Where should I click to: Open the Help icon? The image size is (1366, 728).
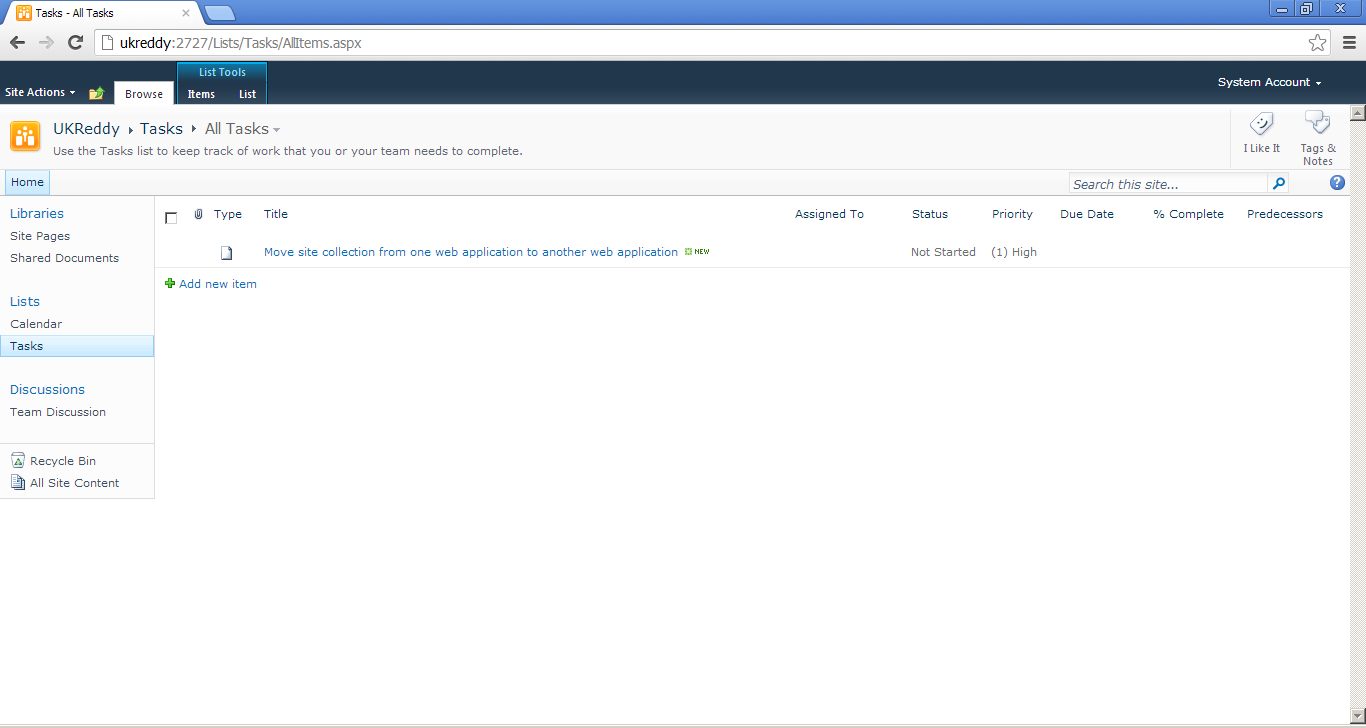pos(1337,182)
